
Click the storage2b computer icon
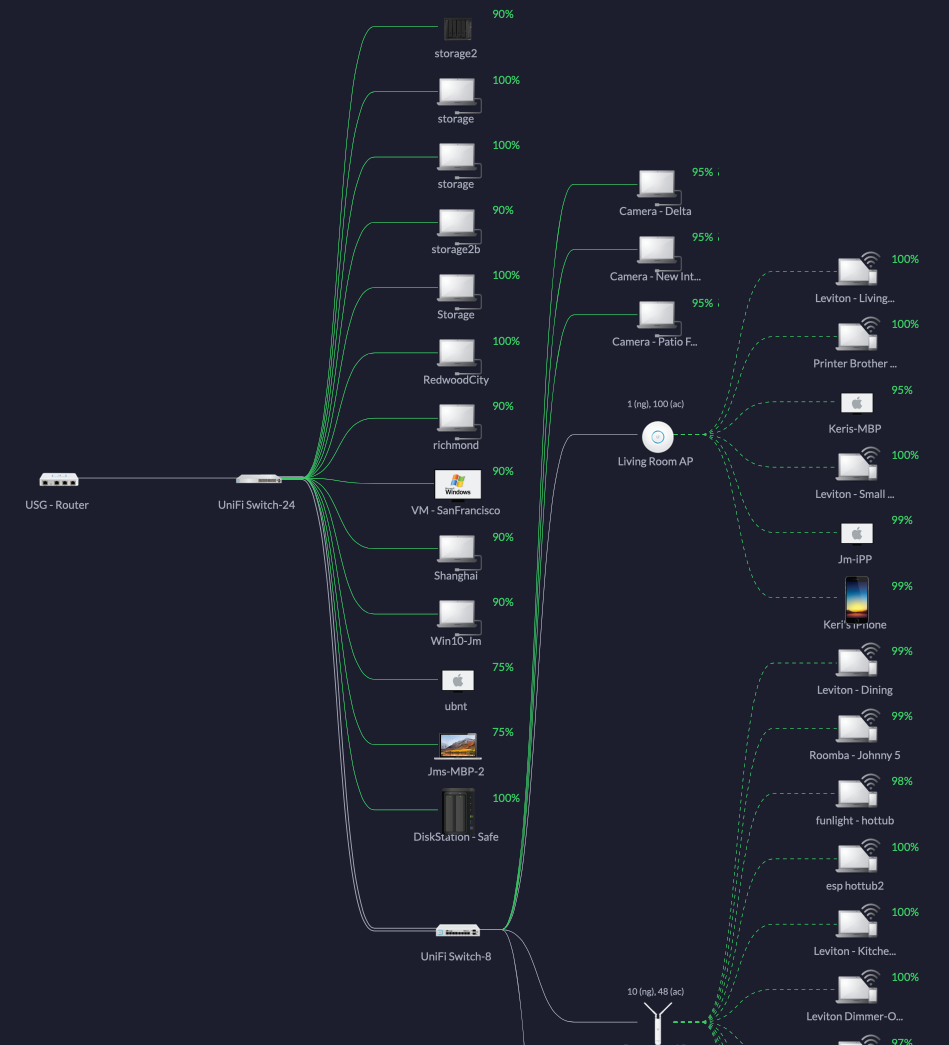(459, 225)
